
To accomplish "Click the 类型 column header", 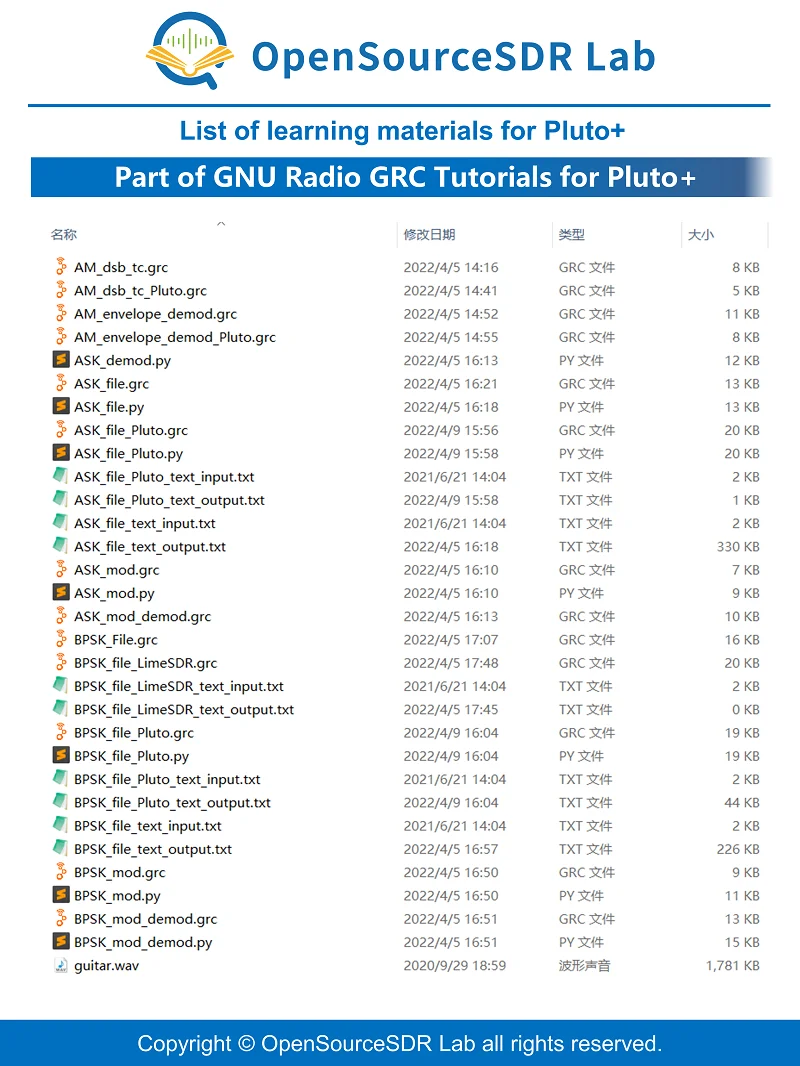I will pyautogui.click(x=572, y=234).
